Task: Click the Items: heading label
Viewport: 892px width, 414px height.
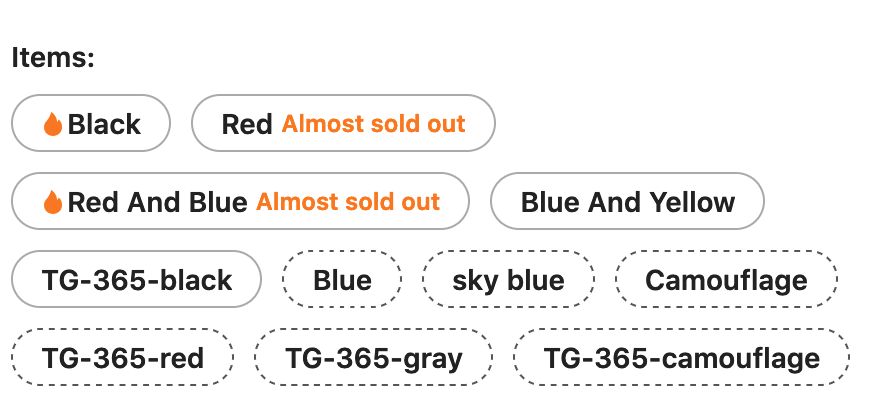Action: coord(53,57)
